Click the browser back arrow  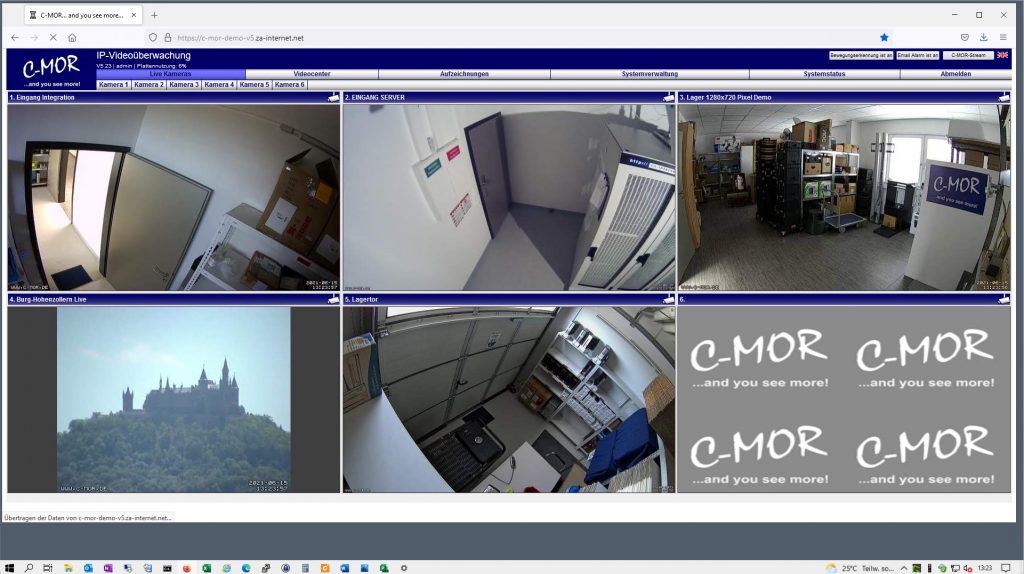pos(14,38)
